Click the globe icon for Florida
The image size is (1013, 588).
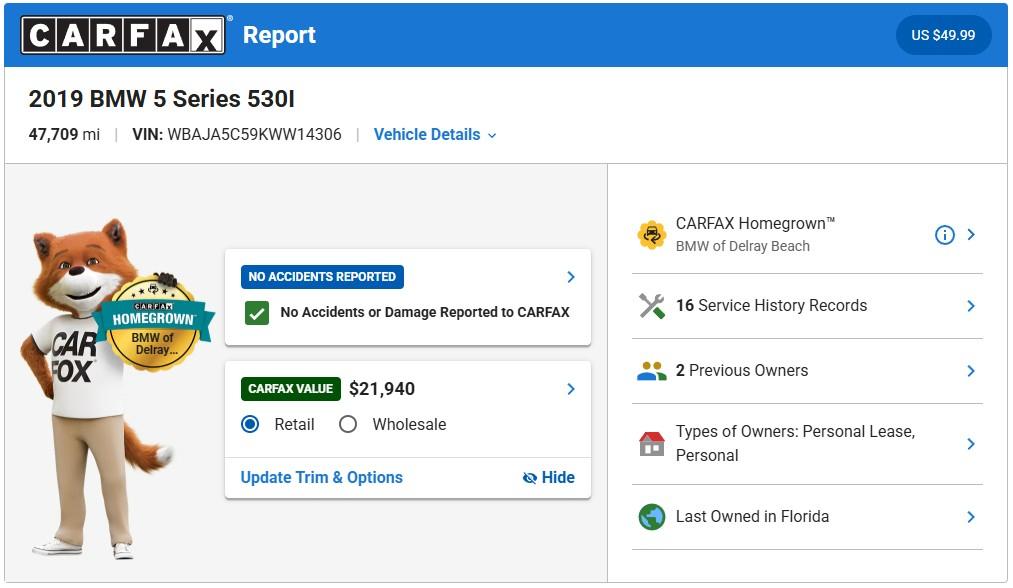(x=651, y=517)
